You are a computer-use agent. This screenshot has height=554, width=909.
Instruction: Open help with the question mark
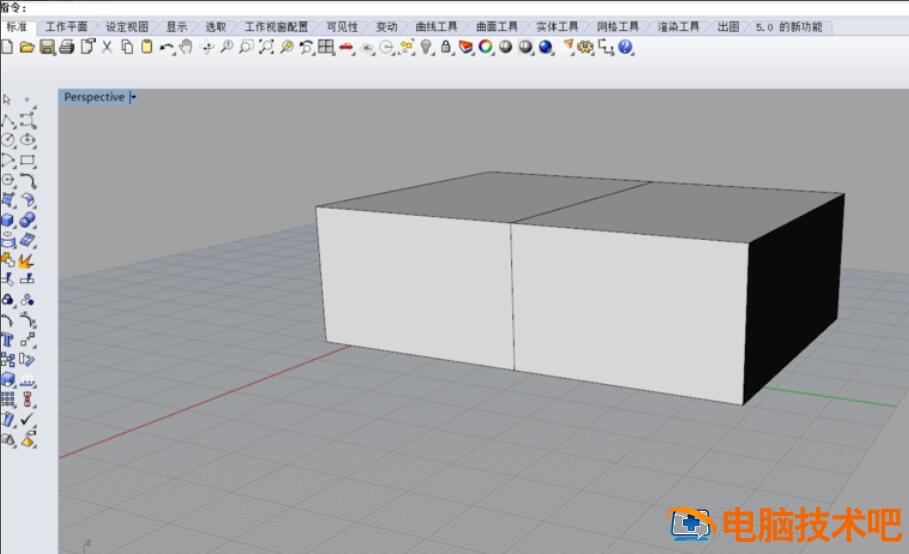625,48
